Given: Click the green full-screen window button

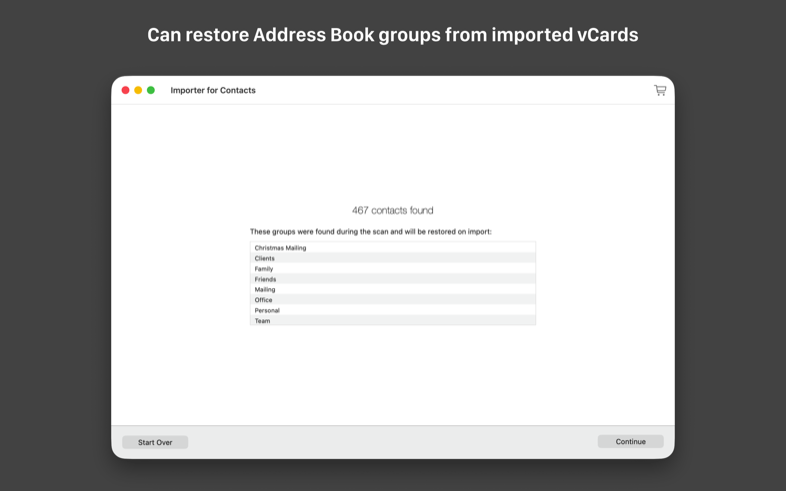Looking at the screenshot, I should 151,90.
